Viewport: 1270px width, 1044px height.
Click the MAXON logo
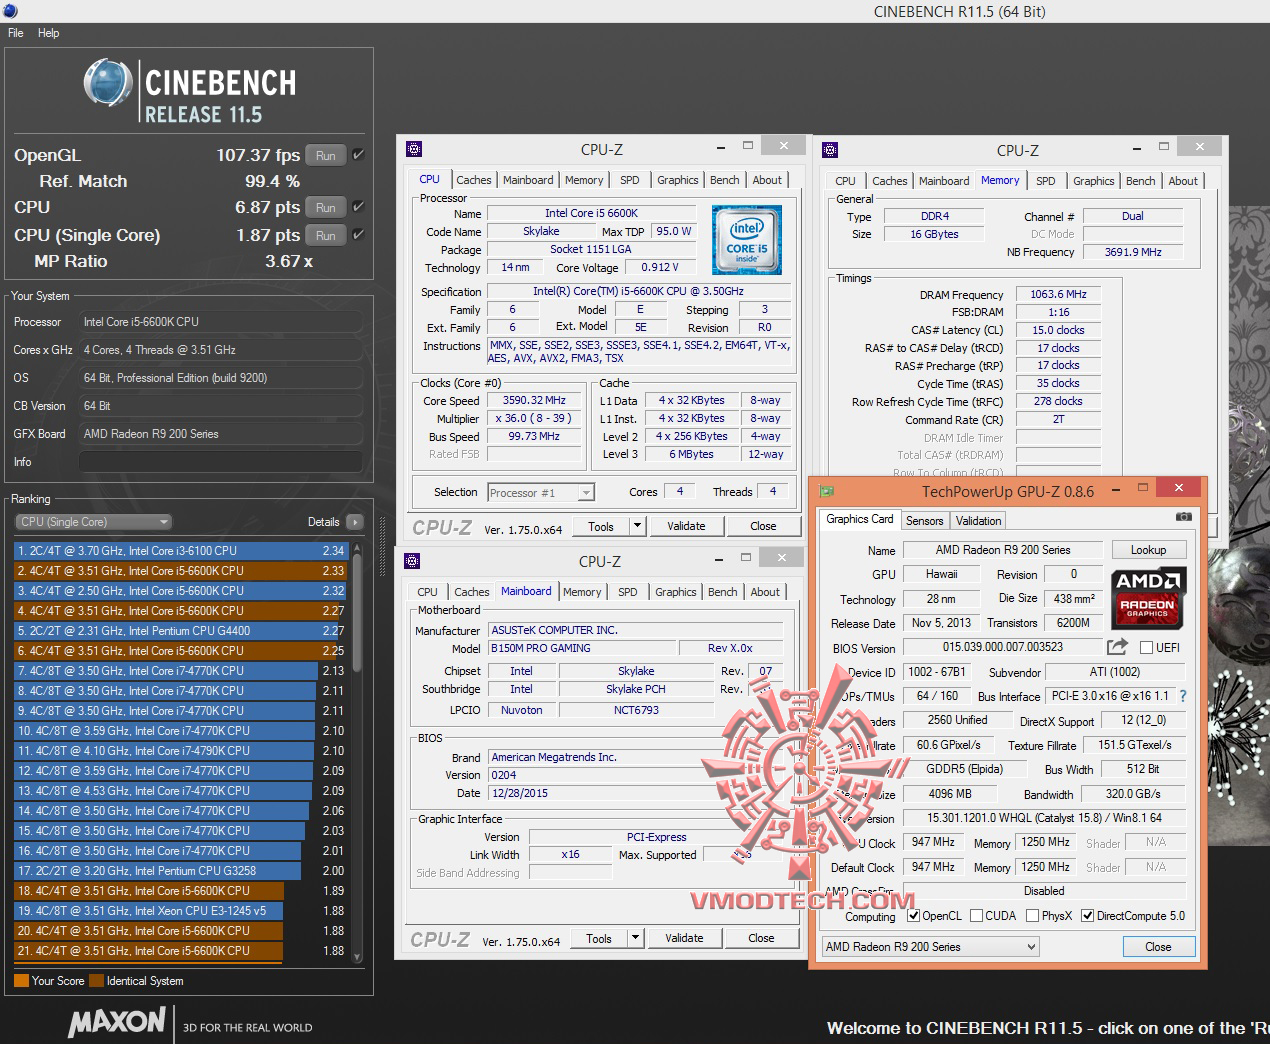[x=117, y=1022]
